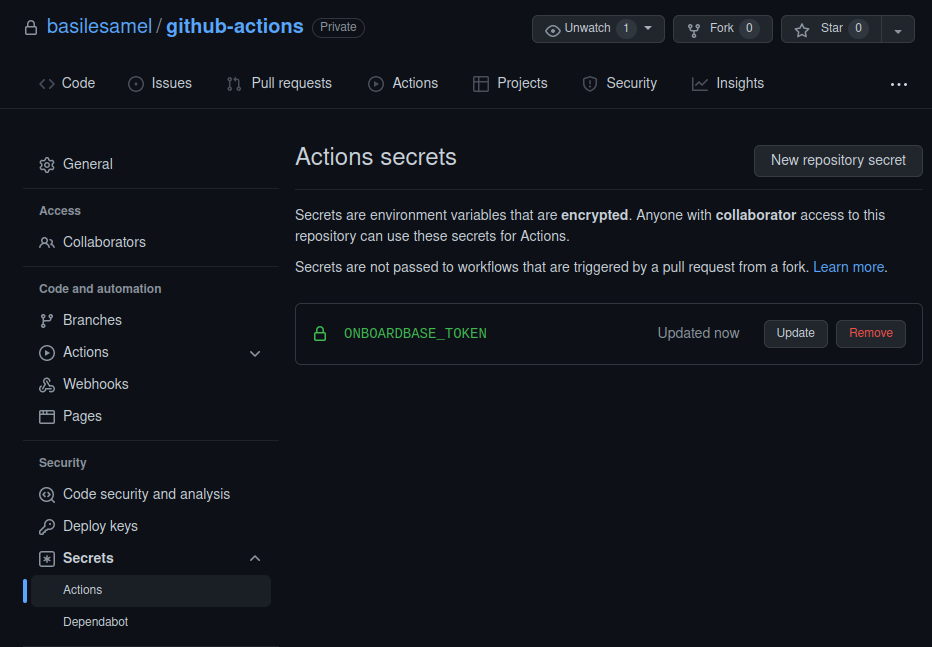This screenshot has width=932, height=647.
Task: Click the Collaborators people icon
Action: pyautogui.click(x=47, y=242)
